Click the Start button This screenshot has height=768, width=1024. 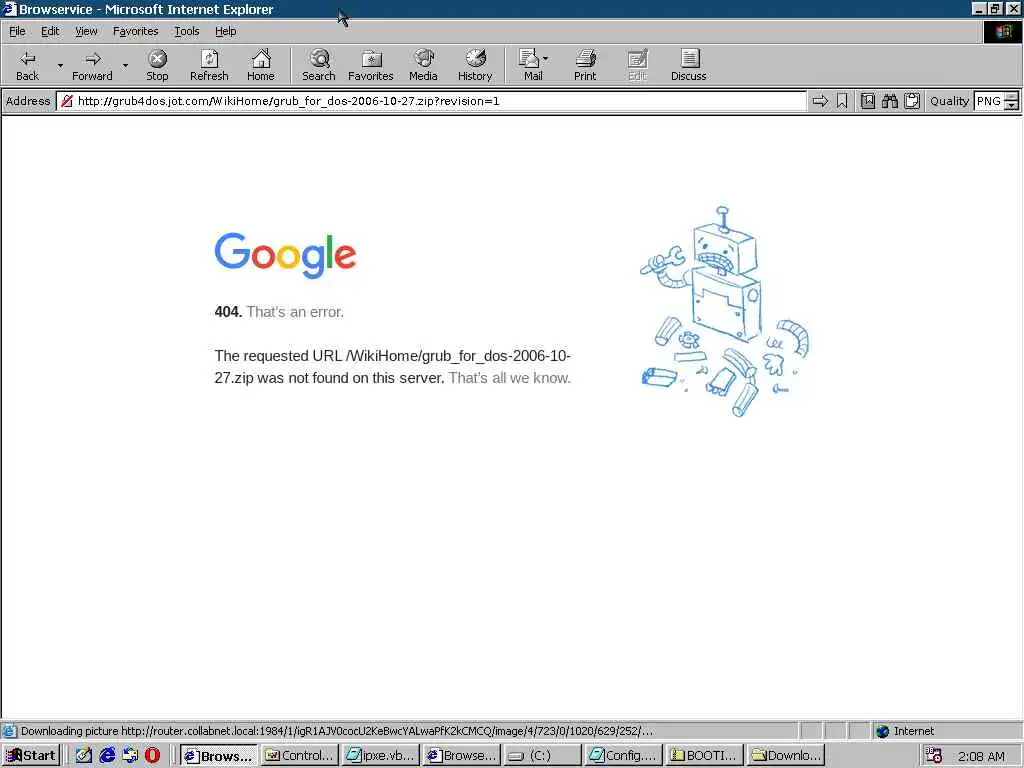tap(31, 756)
